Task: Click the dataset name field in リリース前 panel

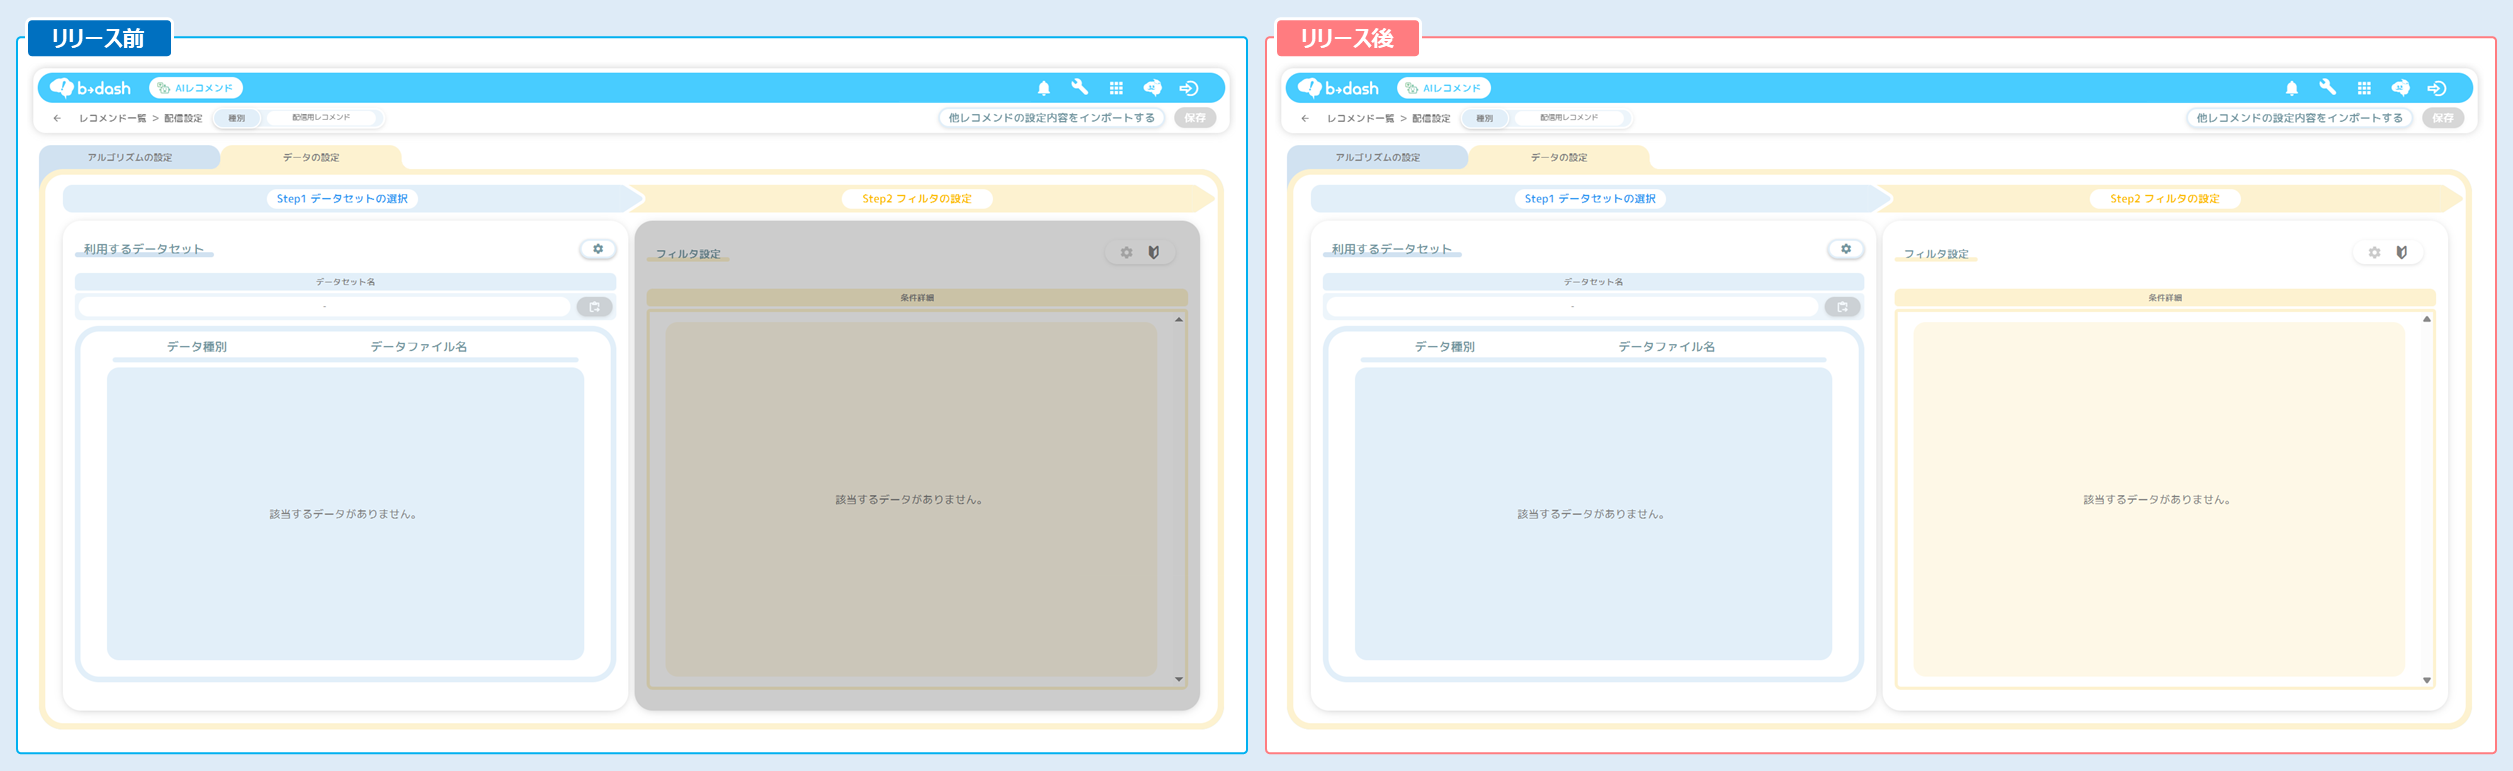Action: 324,307
